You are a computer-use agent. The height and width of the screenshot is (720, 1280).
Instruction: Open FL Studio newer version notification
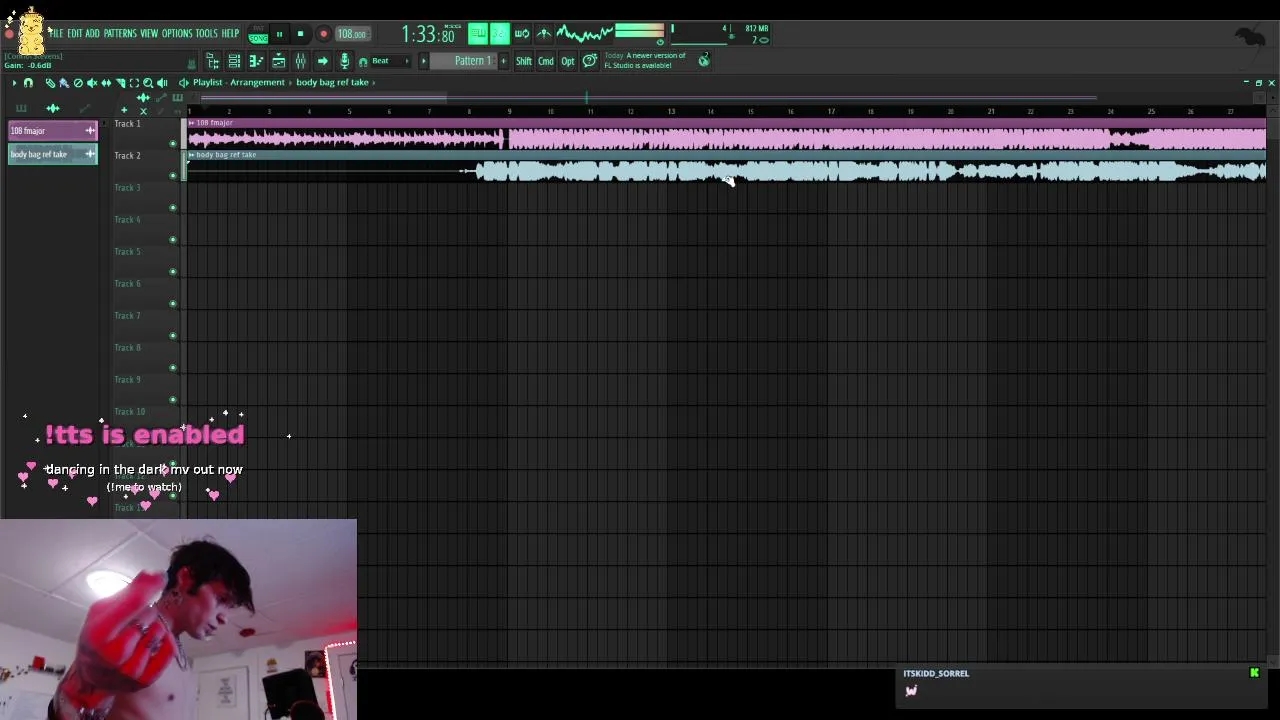point(647,61)
